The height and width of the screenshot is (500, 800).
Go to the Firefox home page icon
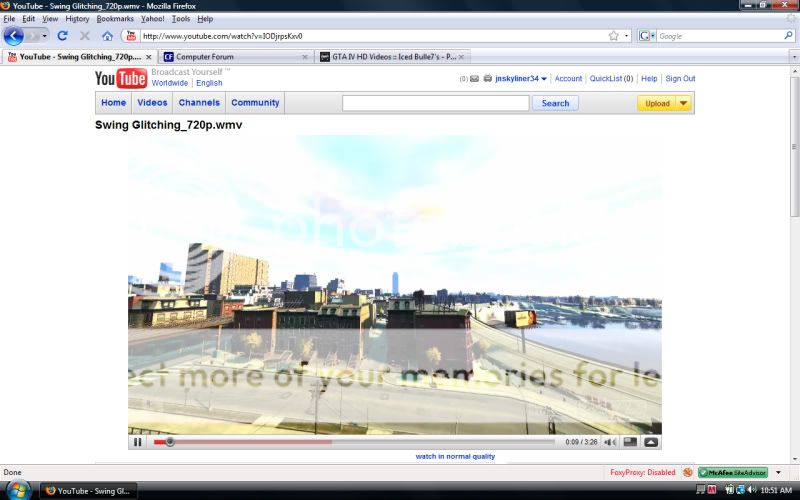pos(107,36)
